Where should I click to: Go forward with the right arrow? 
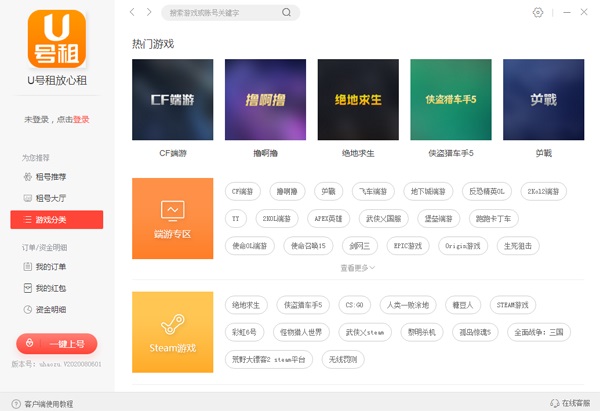click(149, 12)
